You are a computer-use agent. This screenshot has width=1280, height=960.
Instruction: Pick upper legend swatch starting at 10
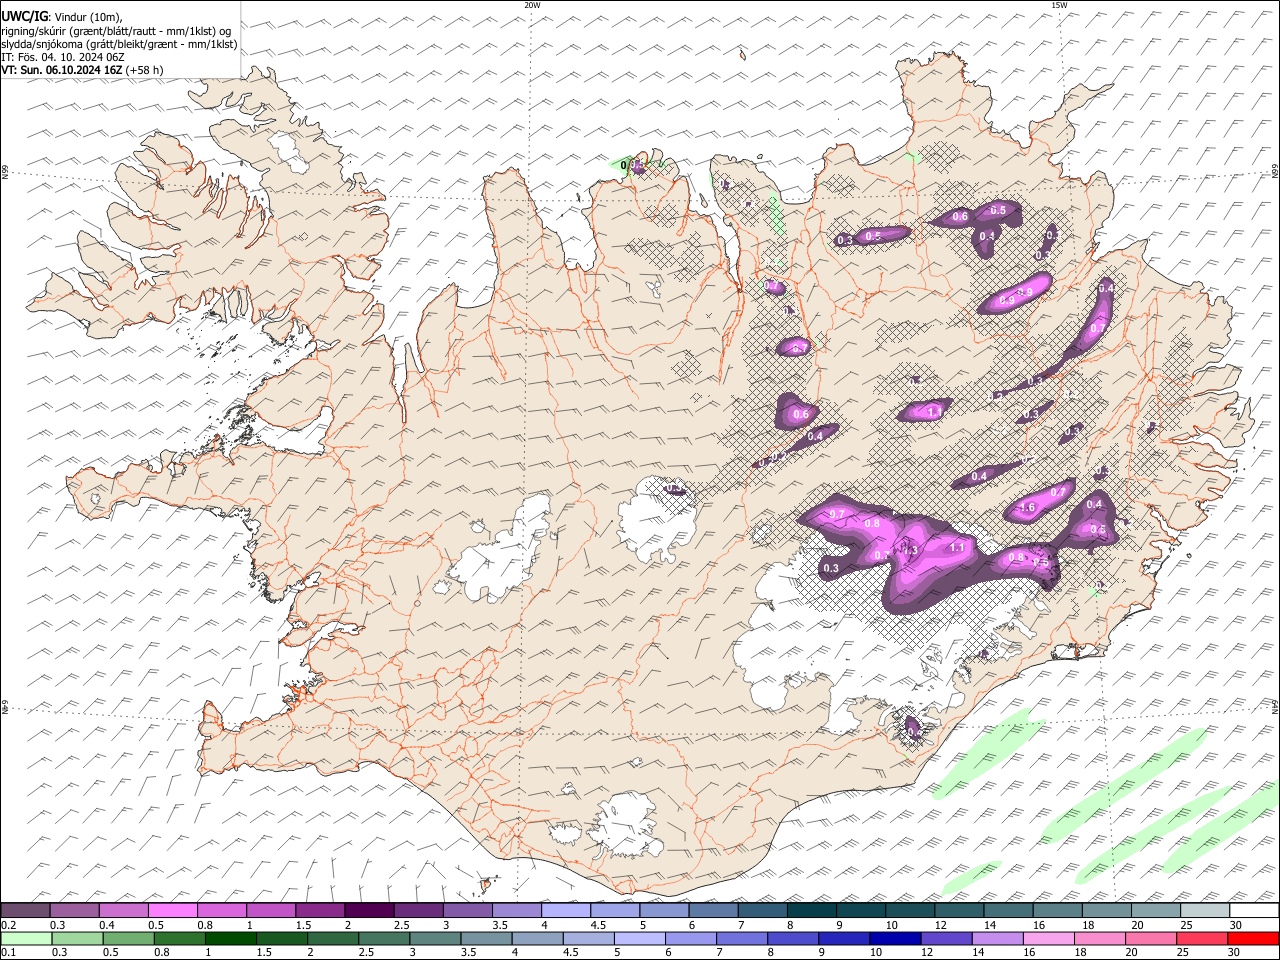[x=910, y=910]
